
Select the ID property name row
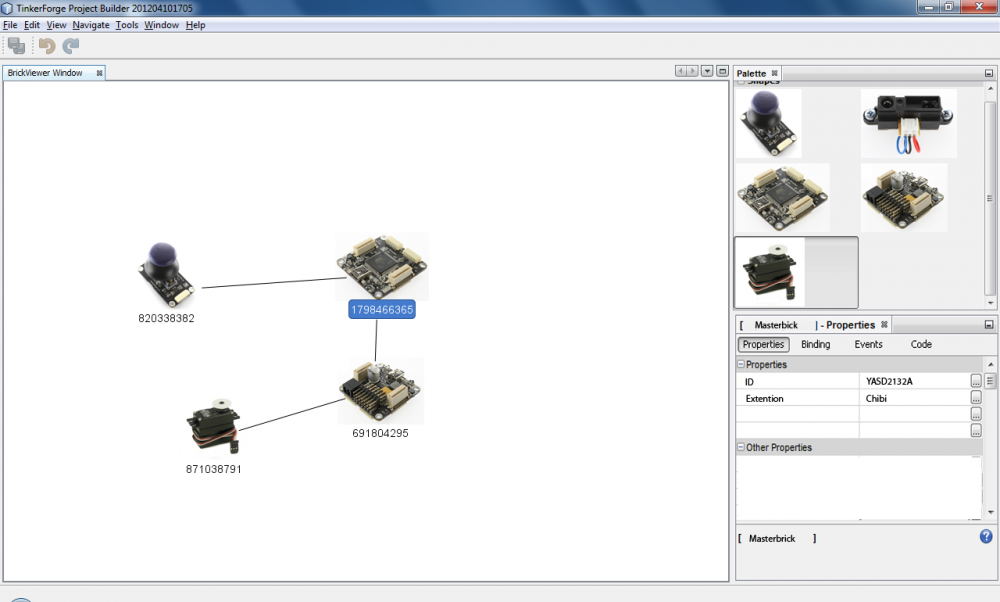coord(798,381)
